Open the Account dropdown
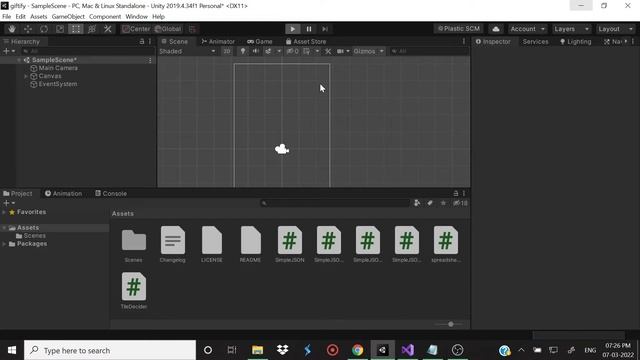The width and height of the screenshot is (640, 360). tap(527, 29)
